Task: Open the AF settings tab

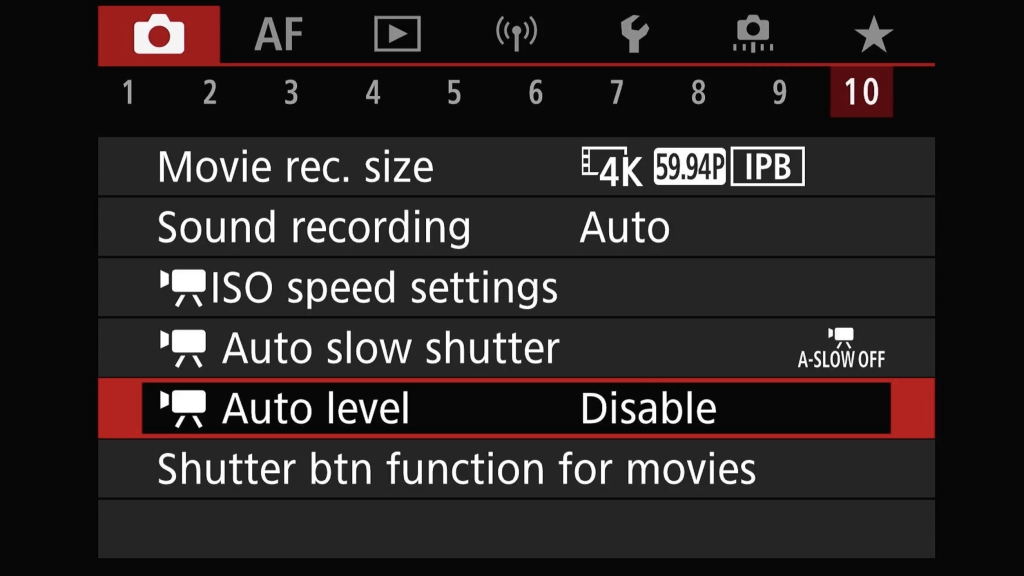Action: click(x=278, y=35)
